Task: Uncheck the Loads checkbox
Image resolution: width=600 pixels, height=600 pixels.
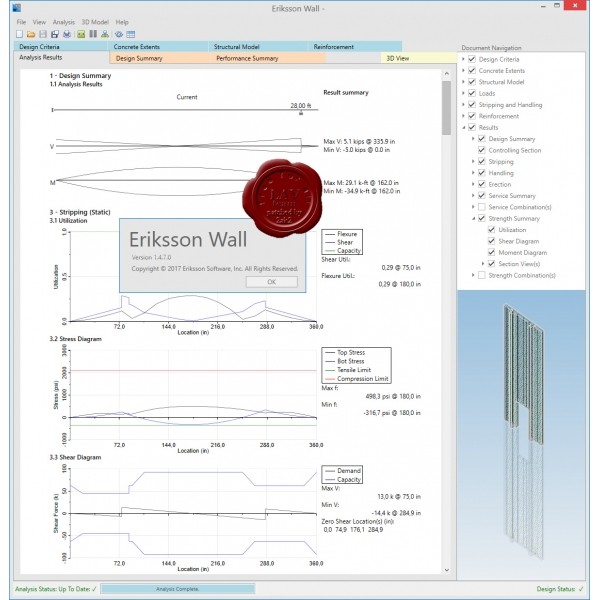Action: [x=472, y=93]
